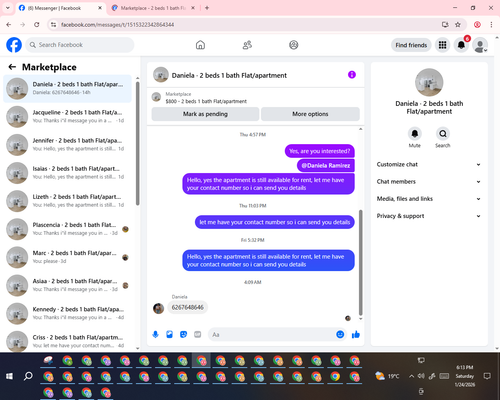500x400 pixels.
Task: Expand Chat members section
Action: click(429, 182)
